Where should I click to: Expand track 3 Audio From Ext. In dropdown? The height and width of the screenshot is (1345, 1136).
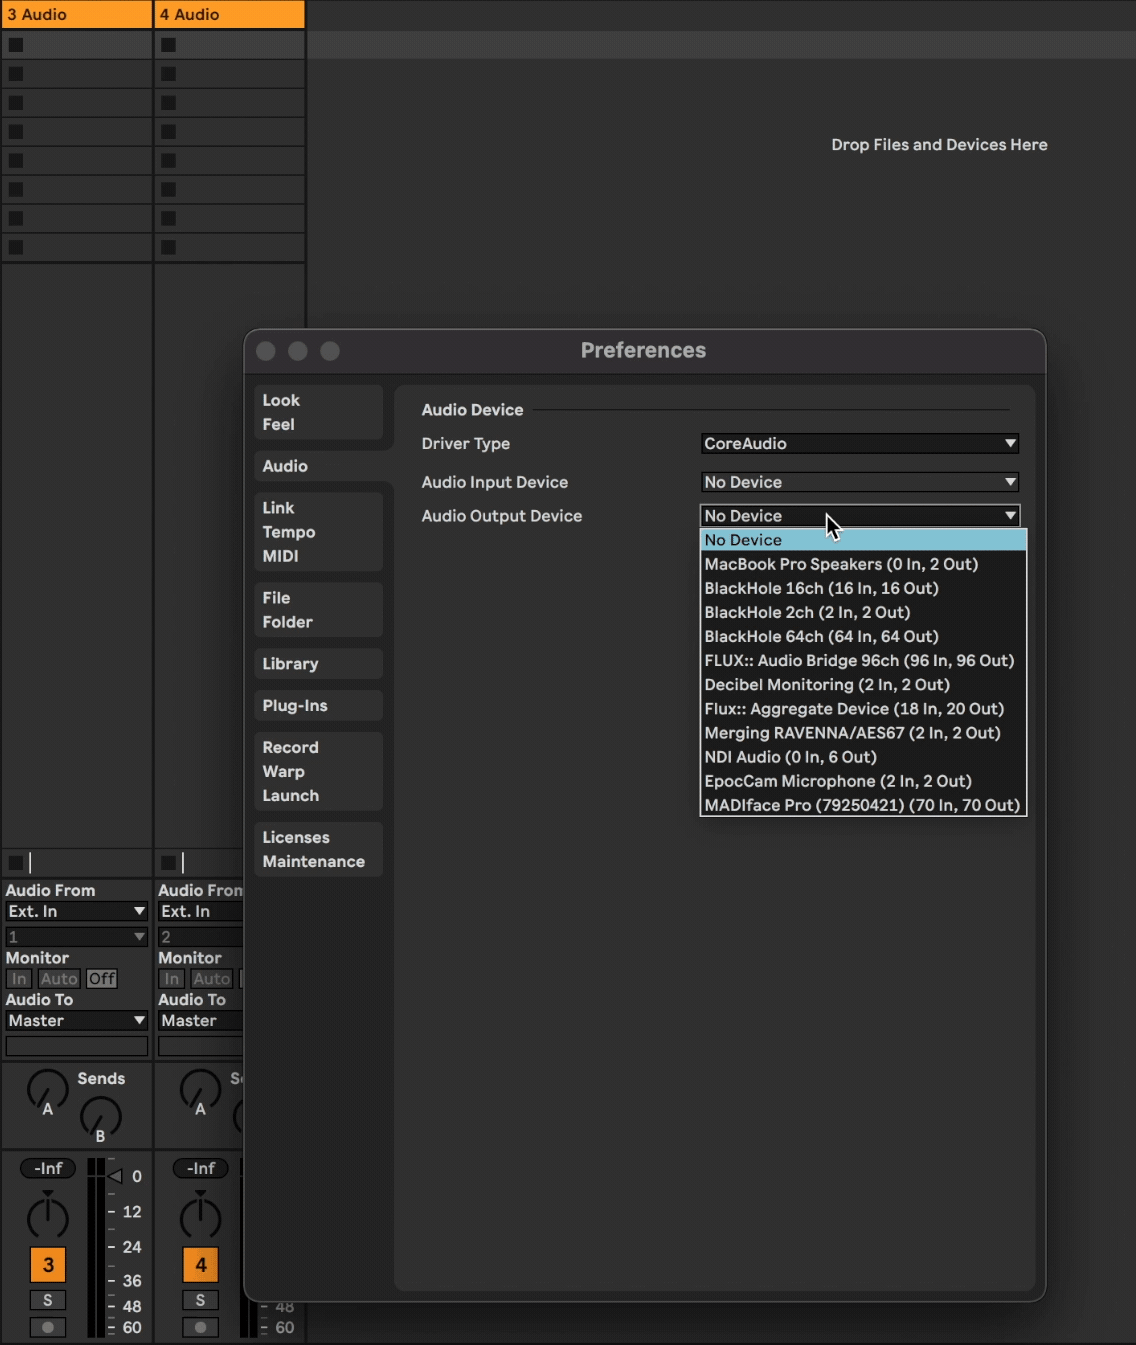click(76, 911)
